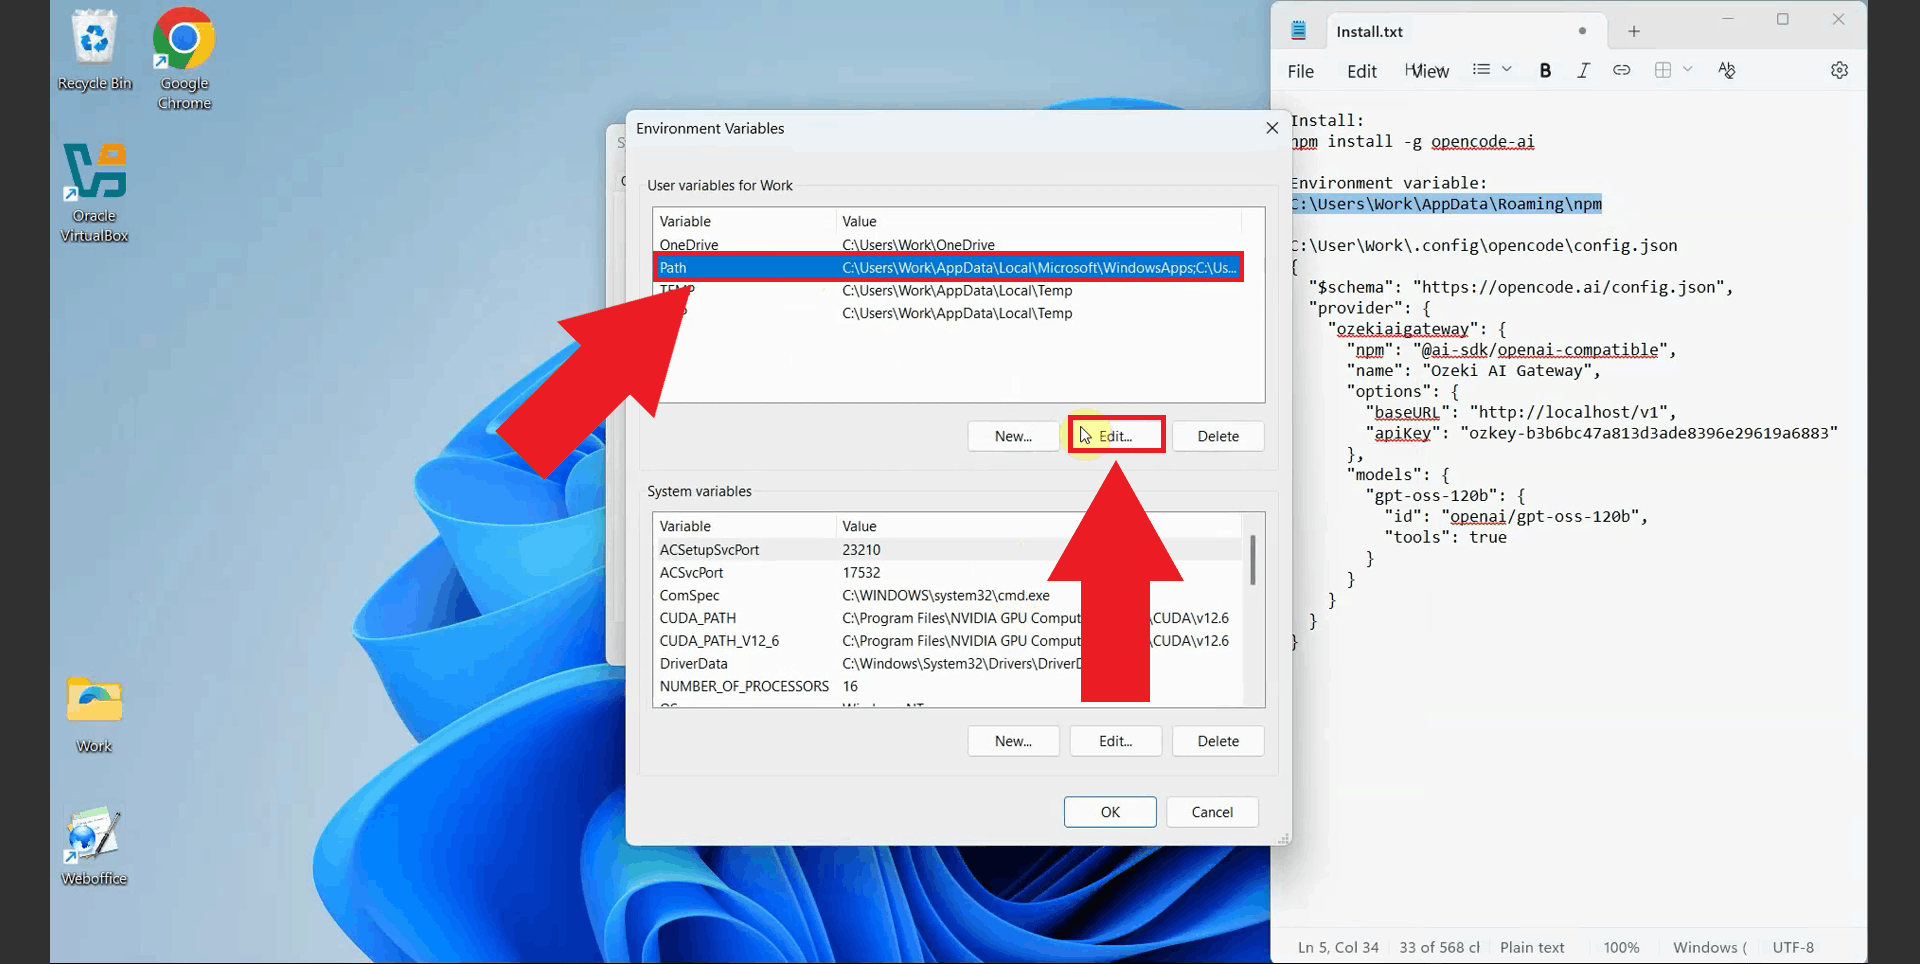Expand the table dropdown arrow
The height and width of the screenshot is (964, 1920).
1688,69
